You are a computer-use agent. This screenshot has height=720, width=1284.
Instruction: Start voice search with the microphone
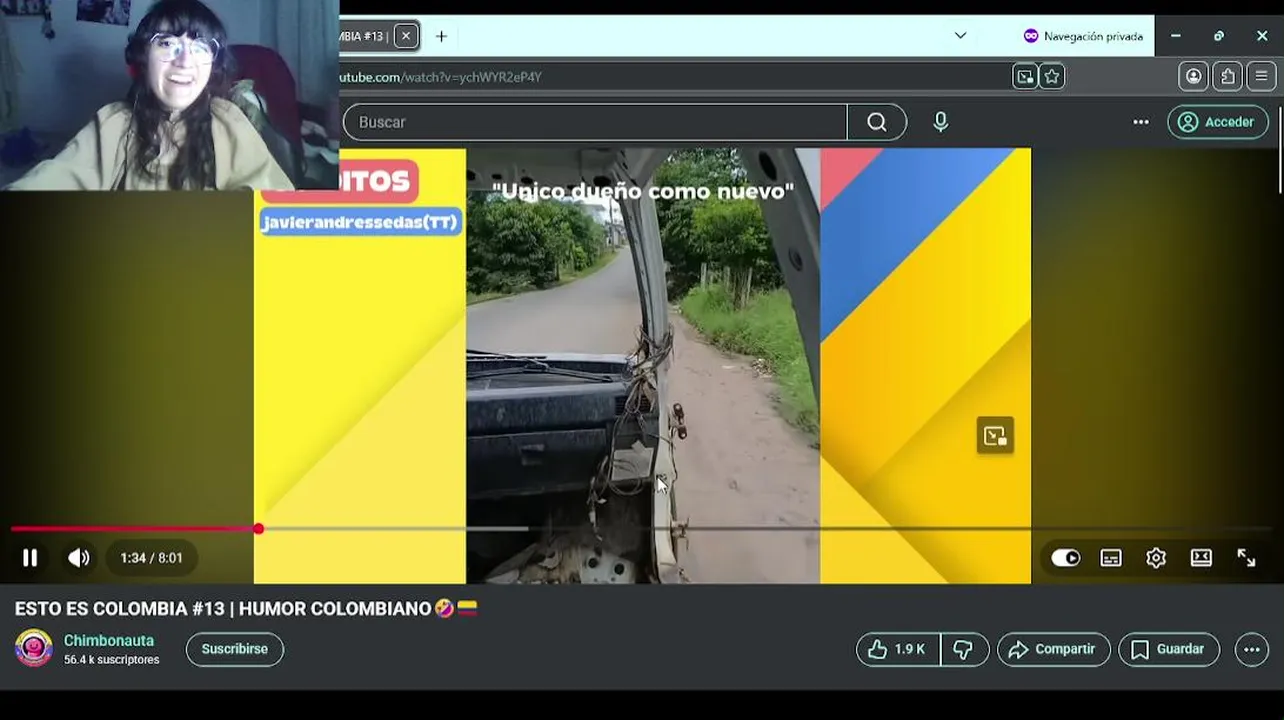click(940, 122)
